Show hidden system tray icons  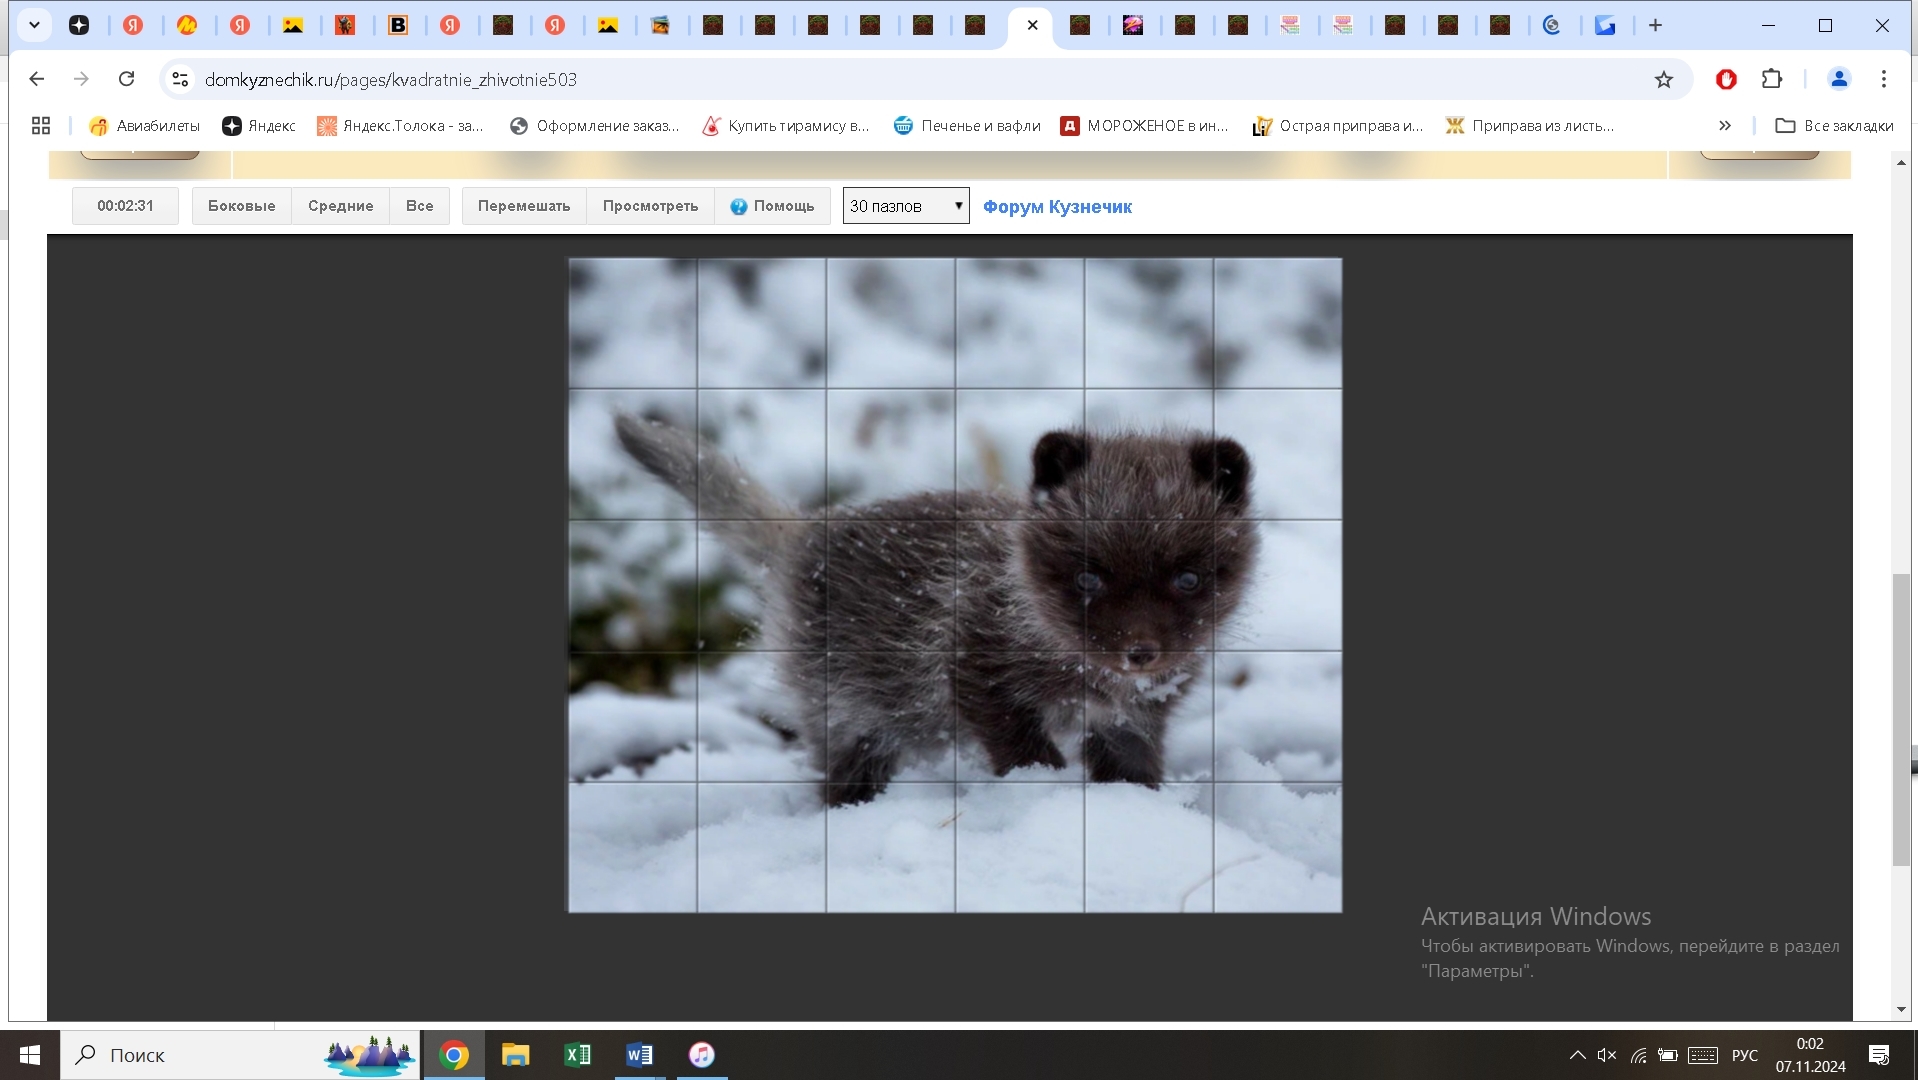coord(1577,1055)
